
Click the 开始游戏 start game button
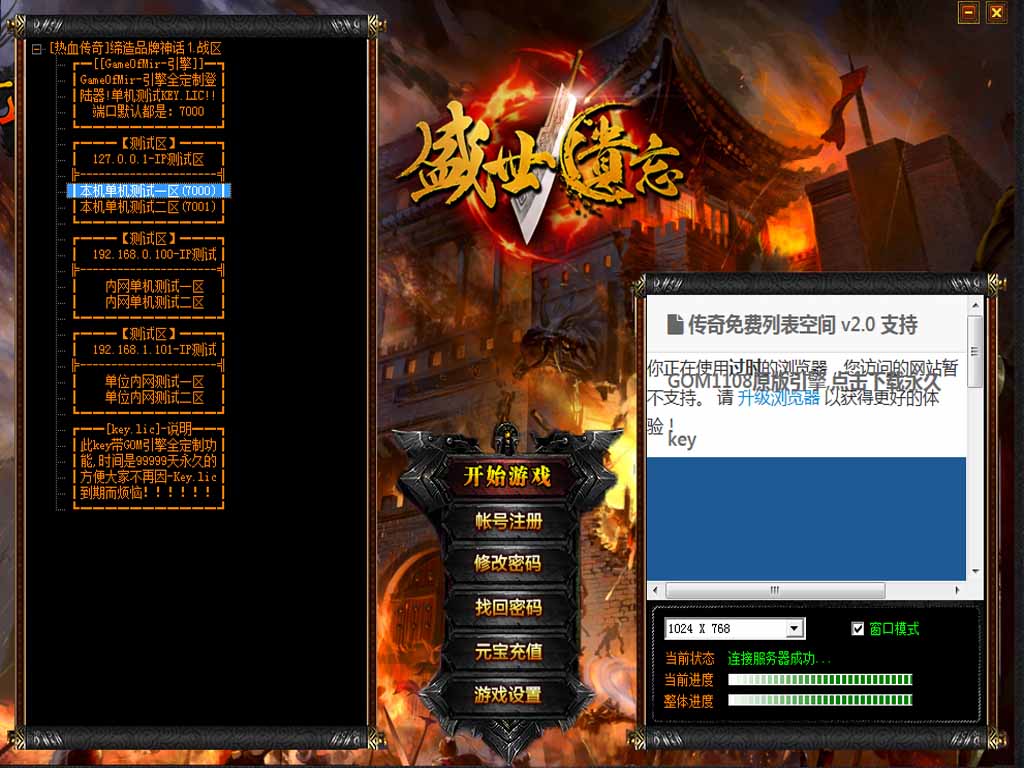pos(507,476)
